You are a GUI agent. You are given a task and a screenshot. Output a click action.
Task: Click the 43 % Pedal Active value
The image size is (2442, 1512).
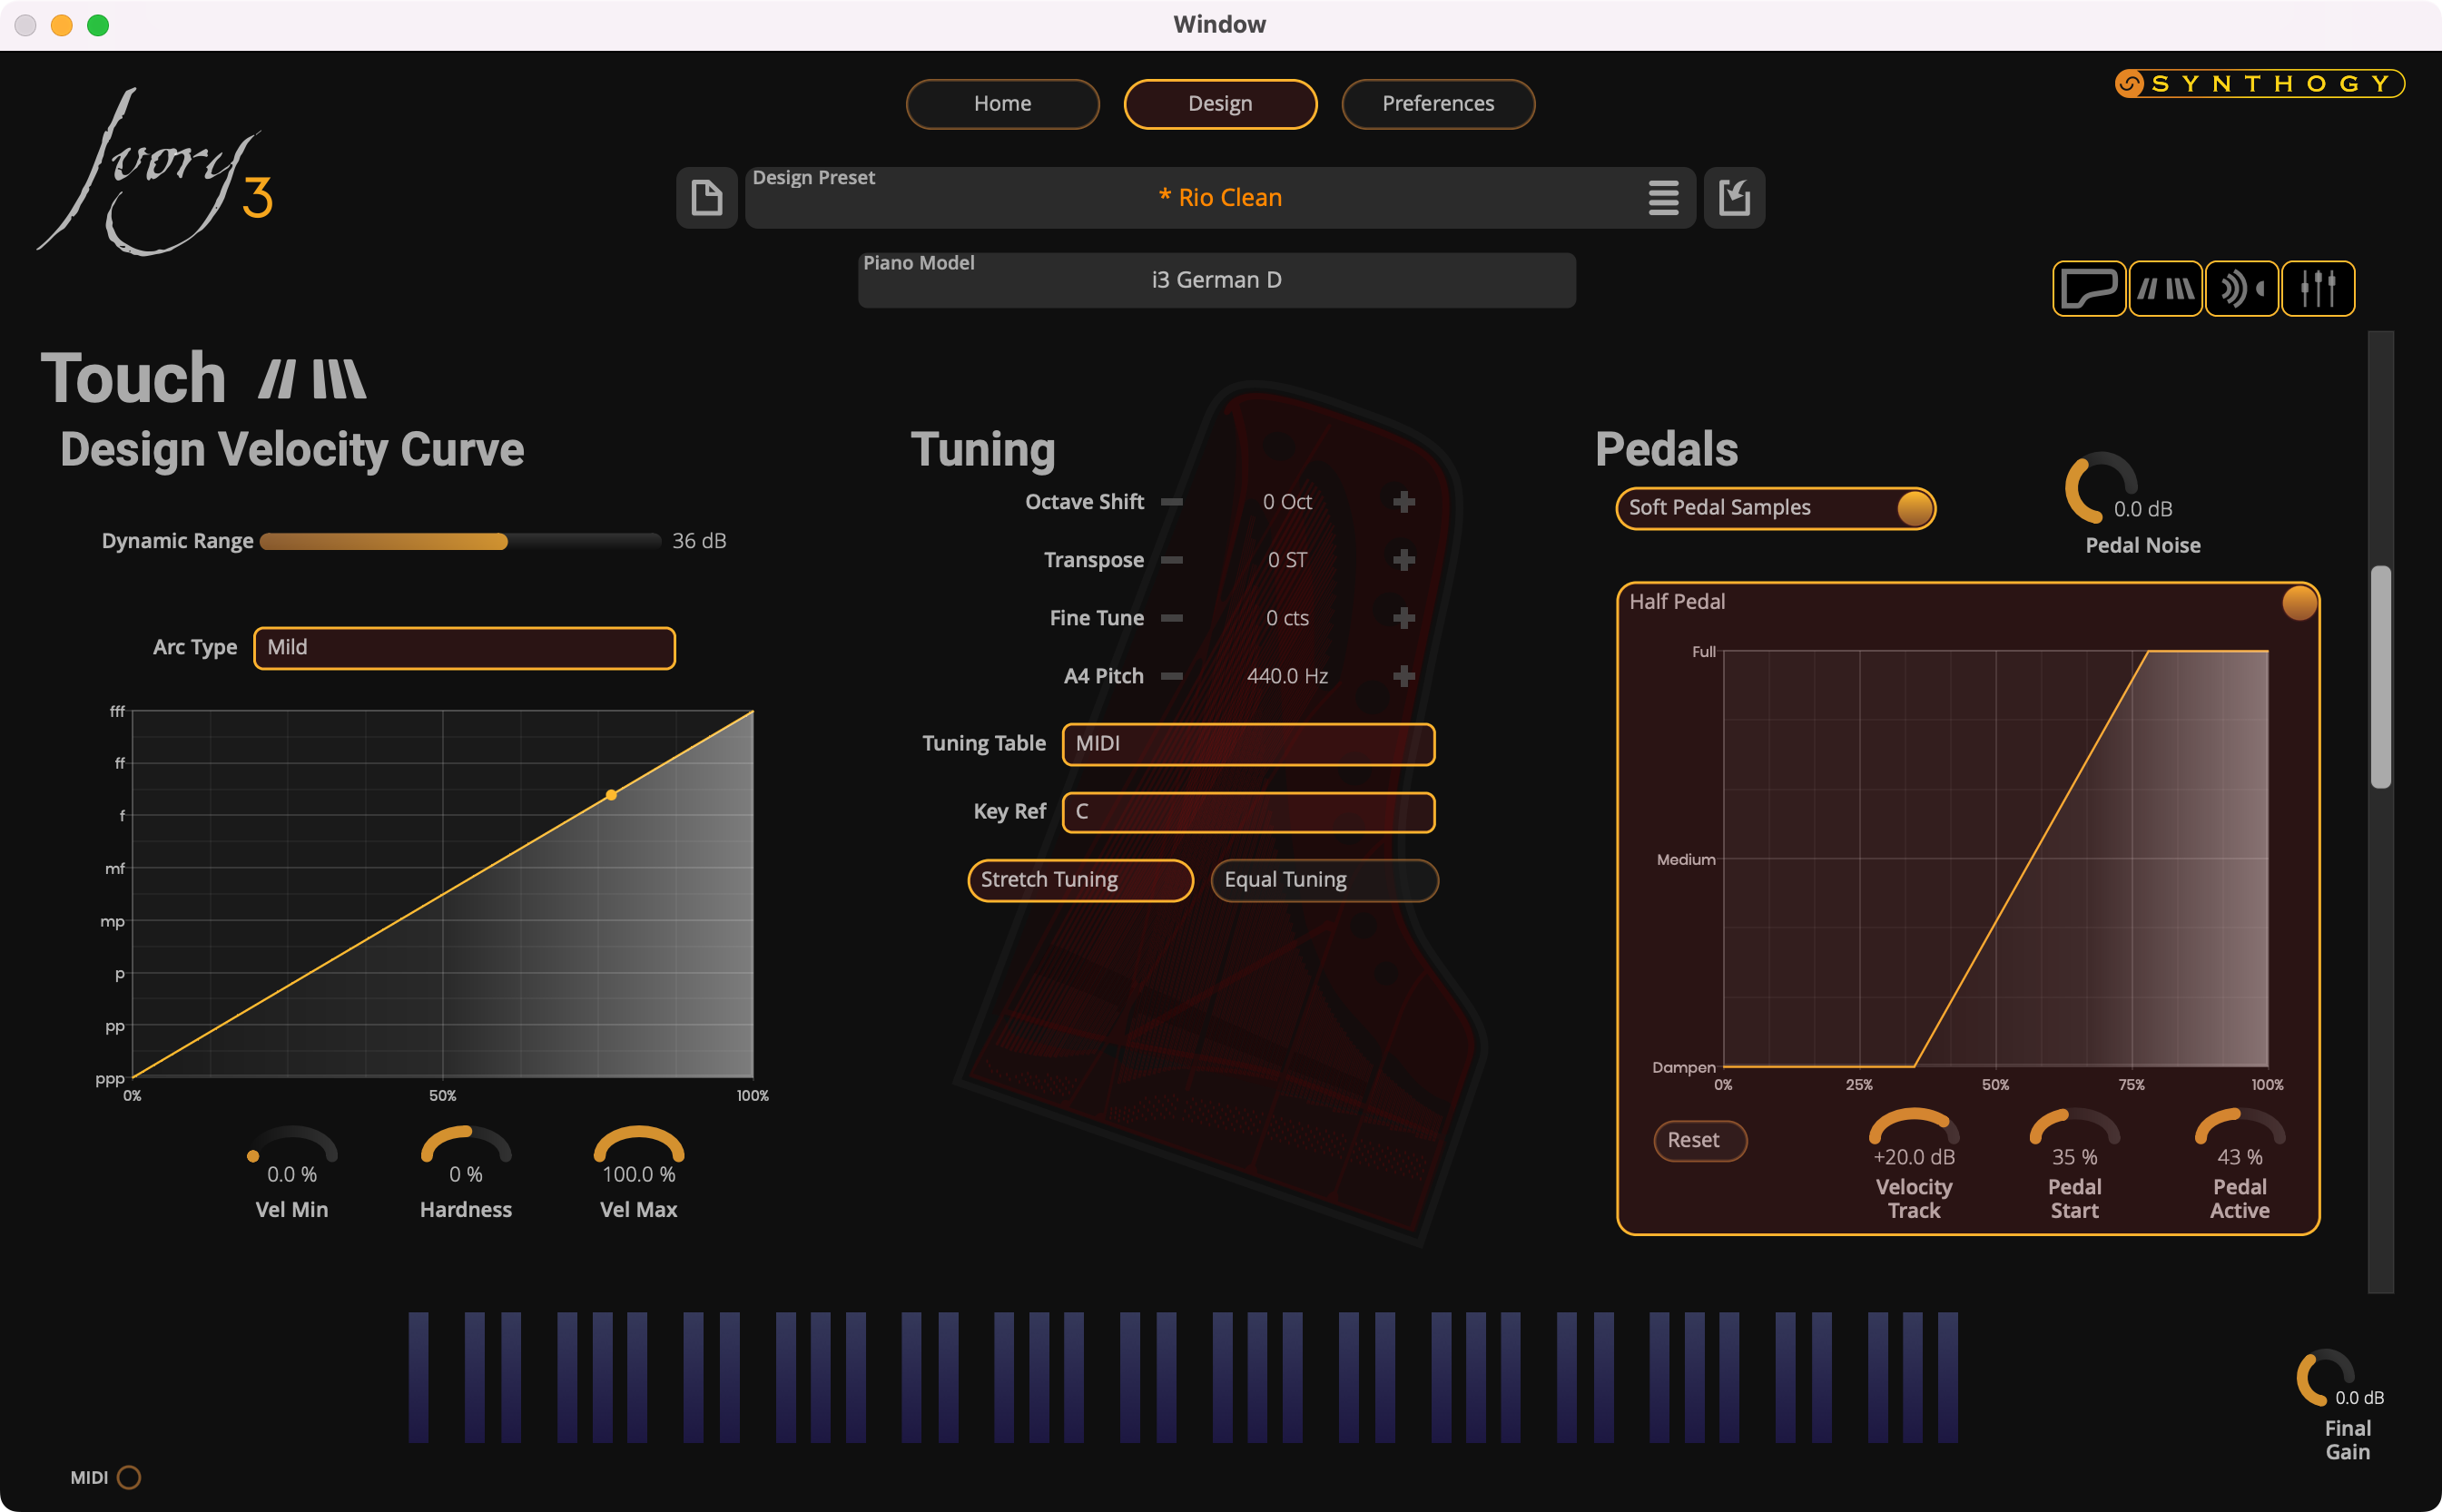pos(2240,1157)
